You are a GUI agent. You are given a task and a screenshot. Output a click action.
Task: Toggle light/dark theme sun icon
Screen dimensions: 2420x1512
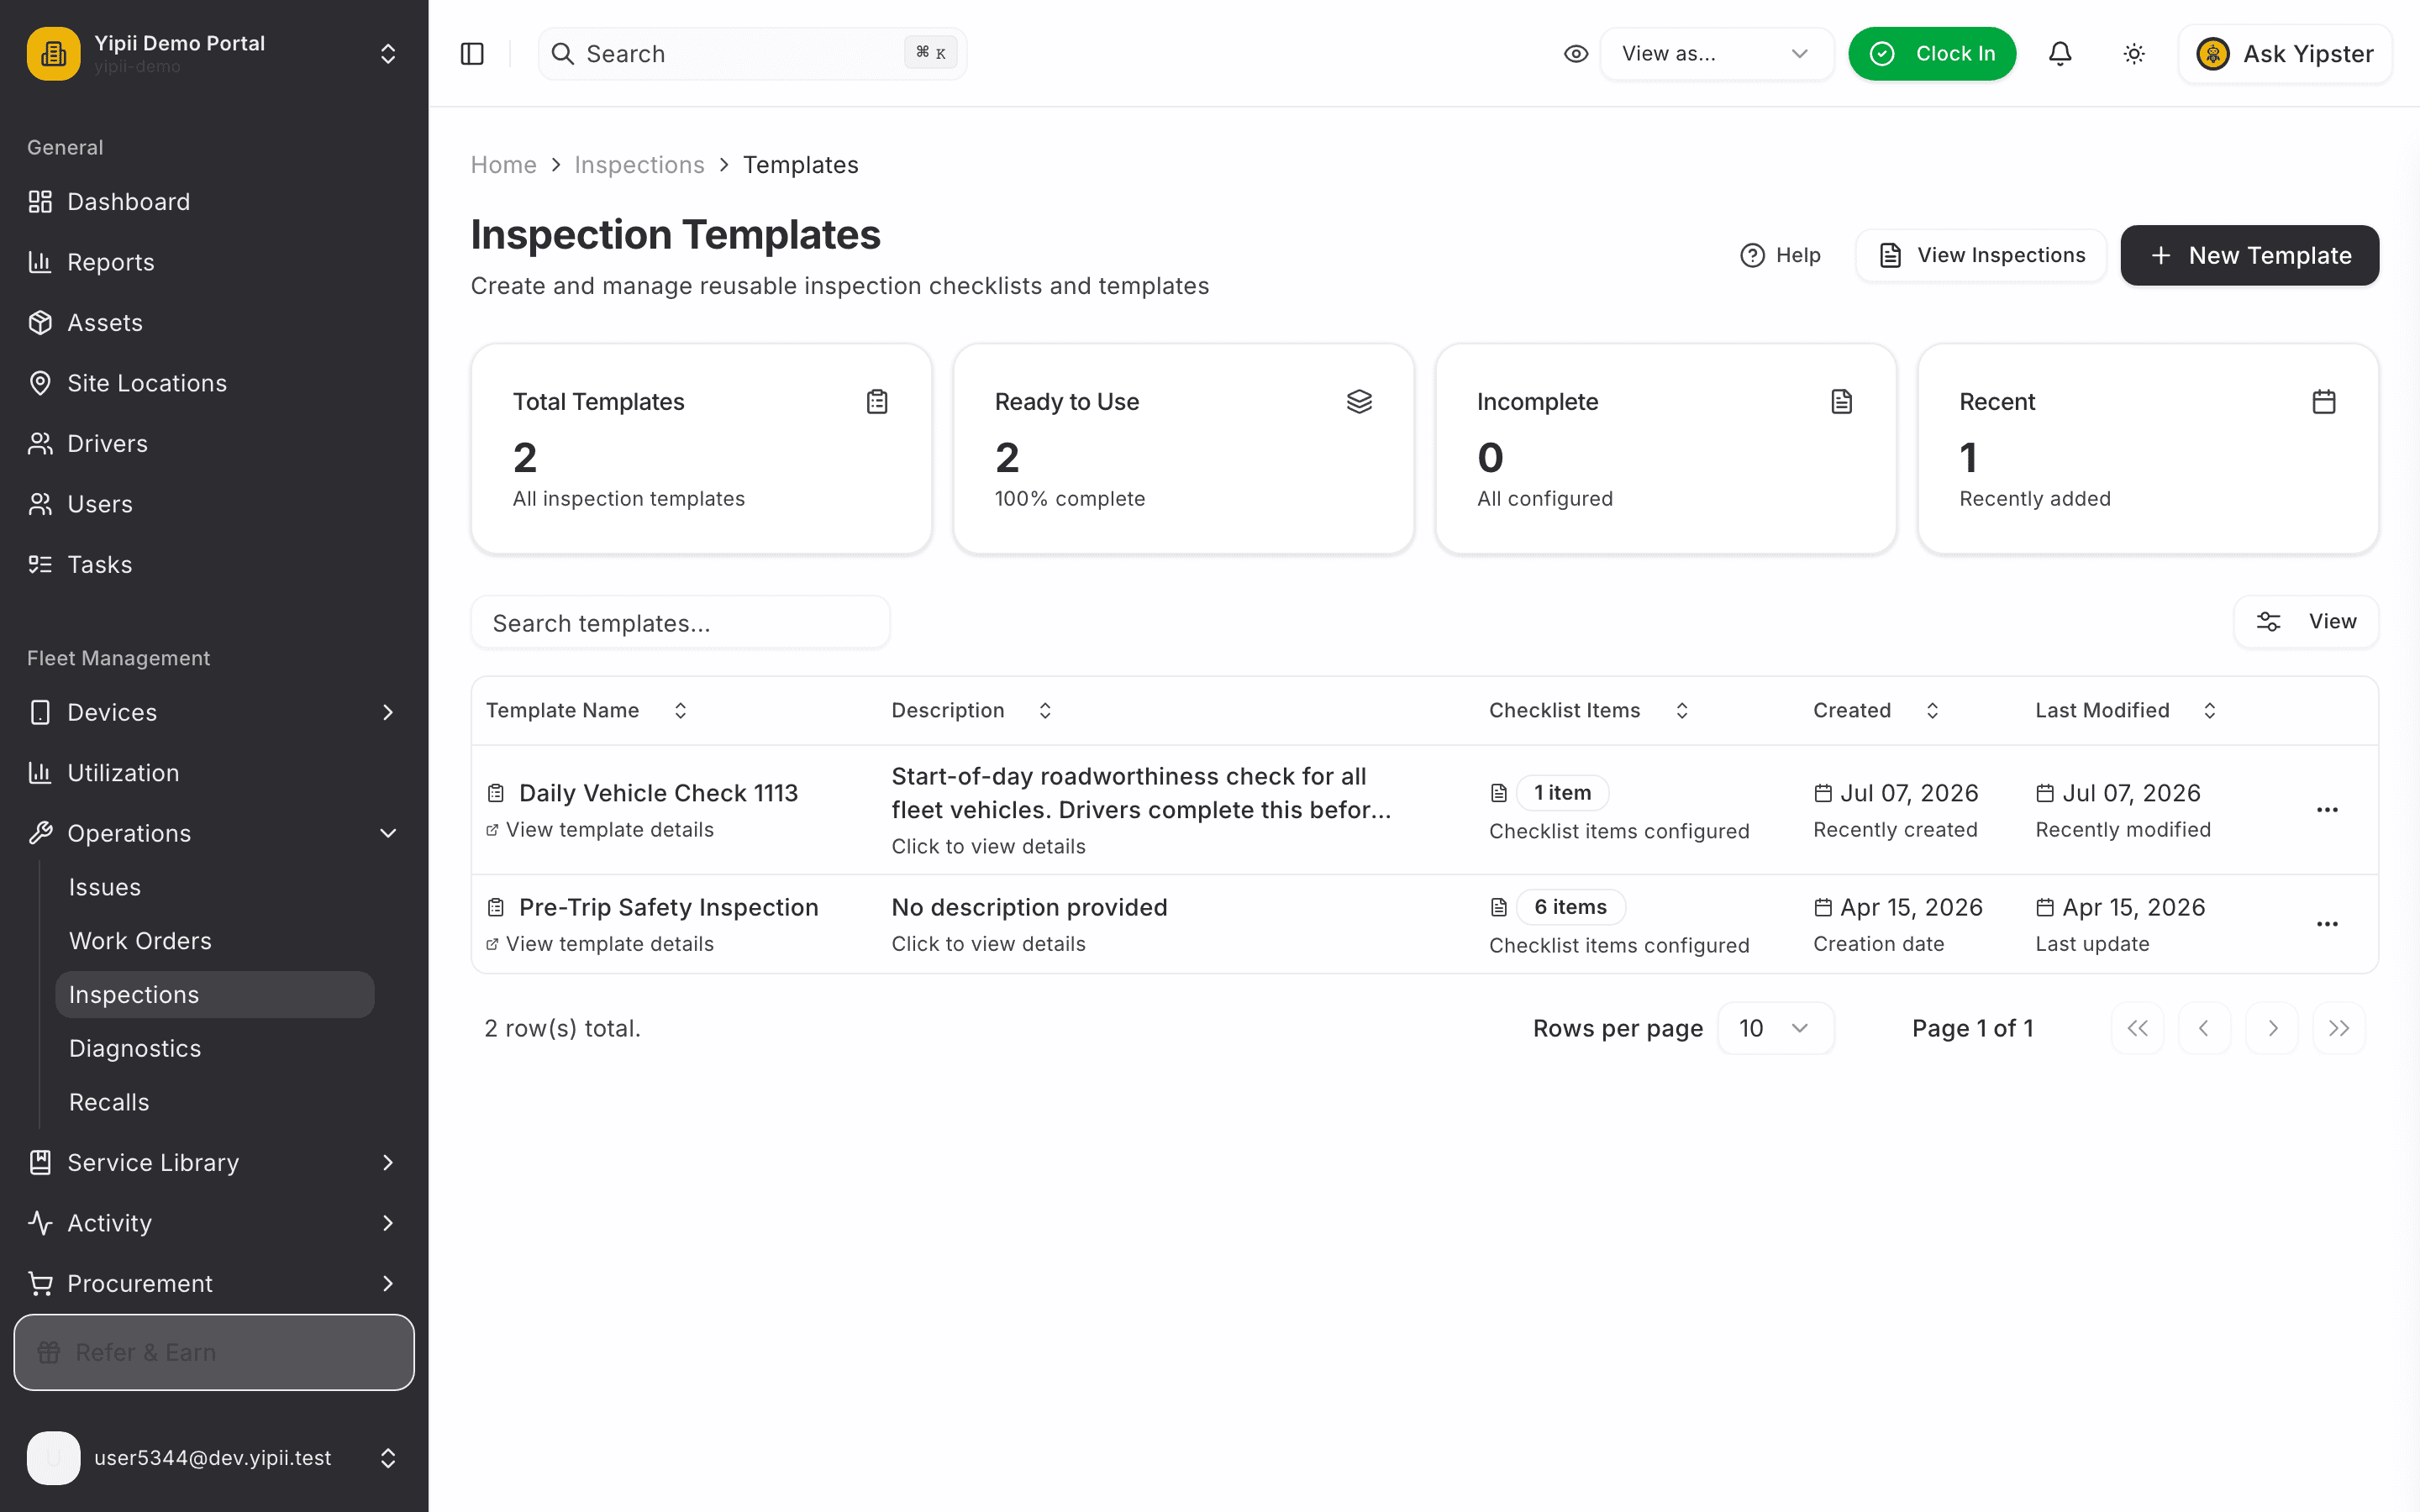2134,54
